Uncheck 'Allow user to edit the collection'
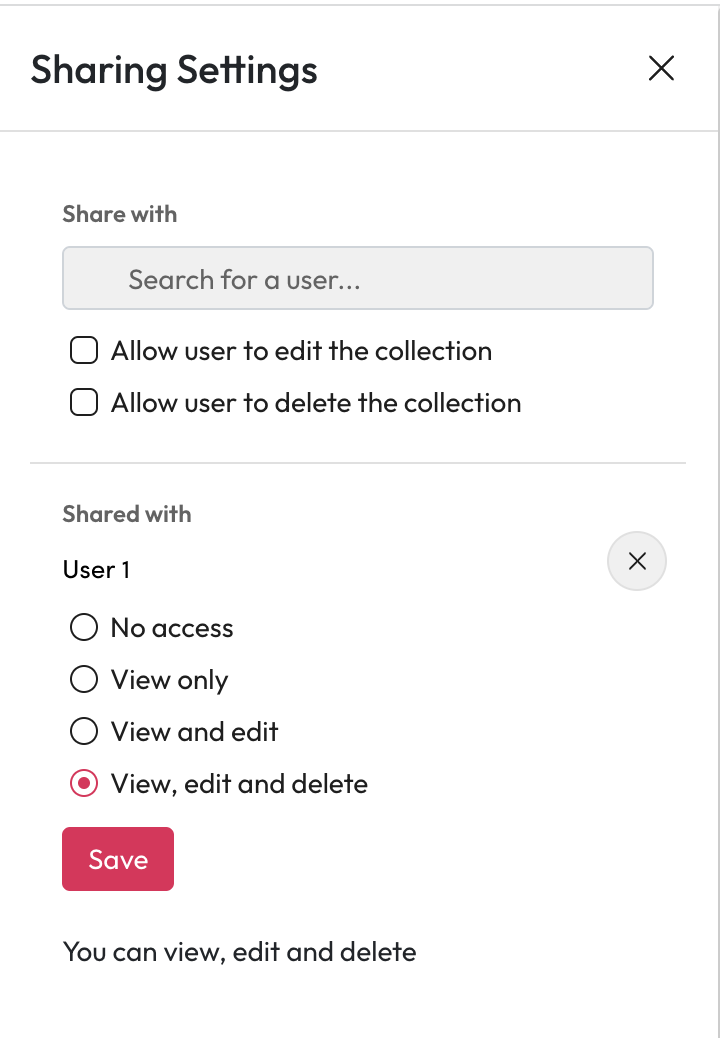 tap(84, 351)
